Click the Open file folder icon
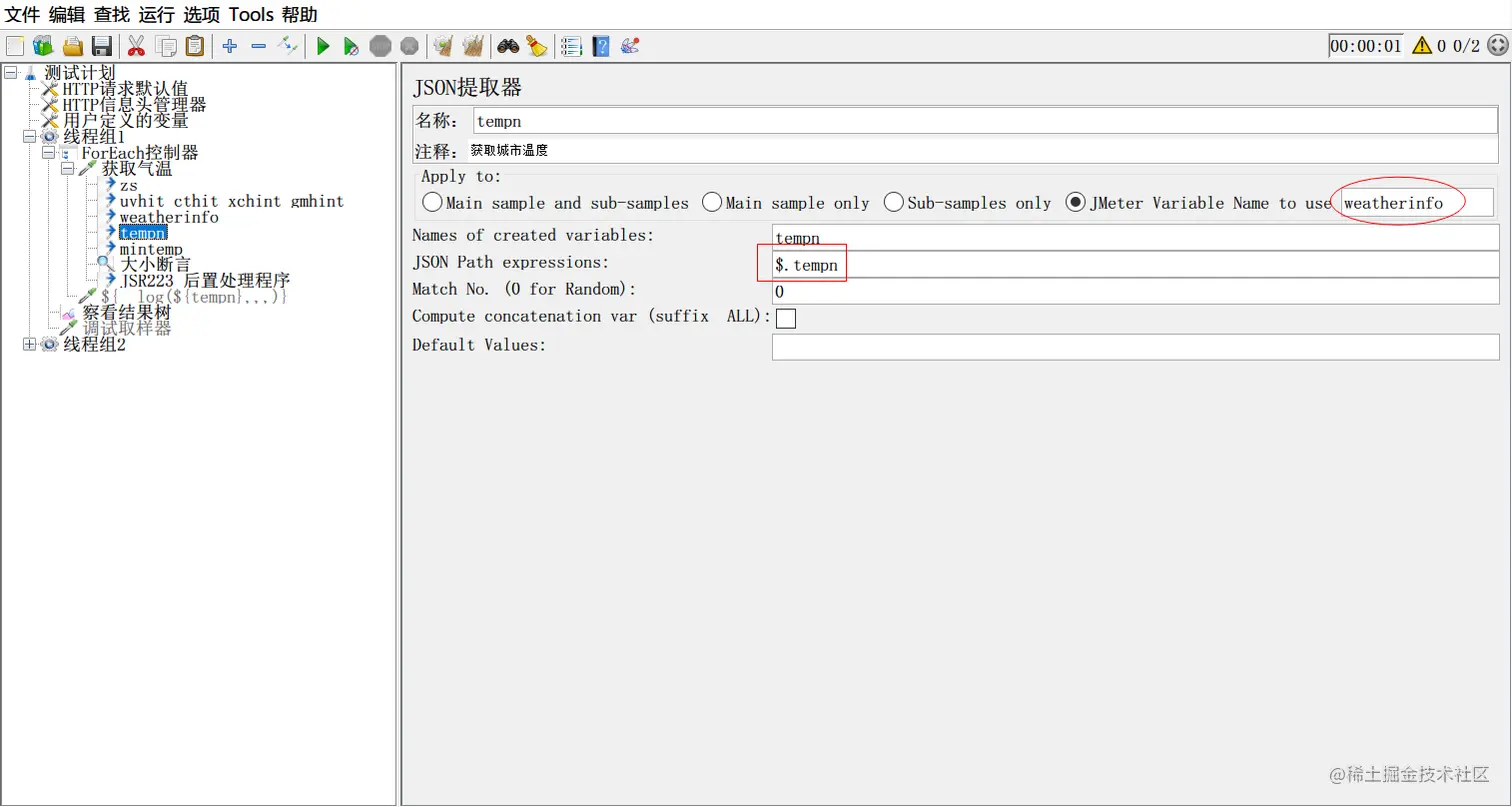Image resolution: width=1512 pixels, height=807 pixels. 72,46
